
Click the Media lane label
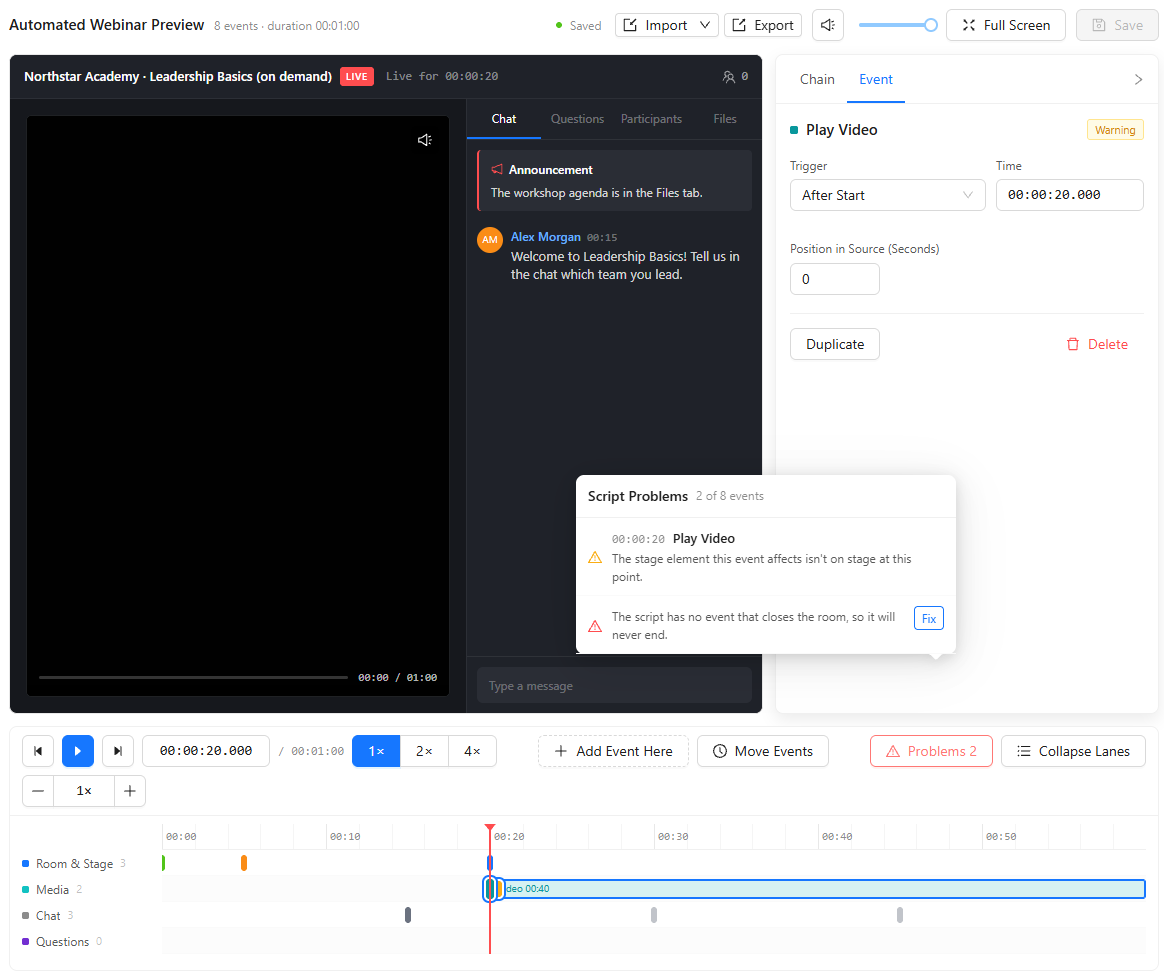[52, 890]
